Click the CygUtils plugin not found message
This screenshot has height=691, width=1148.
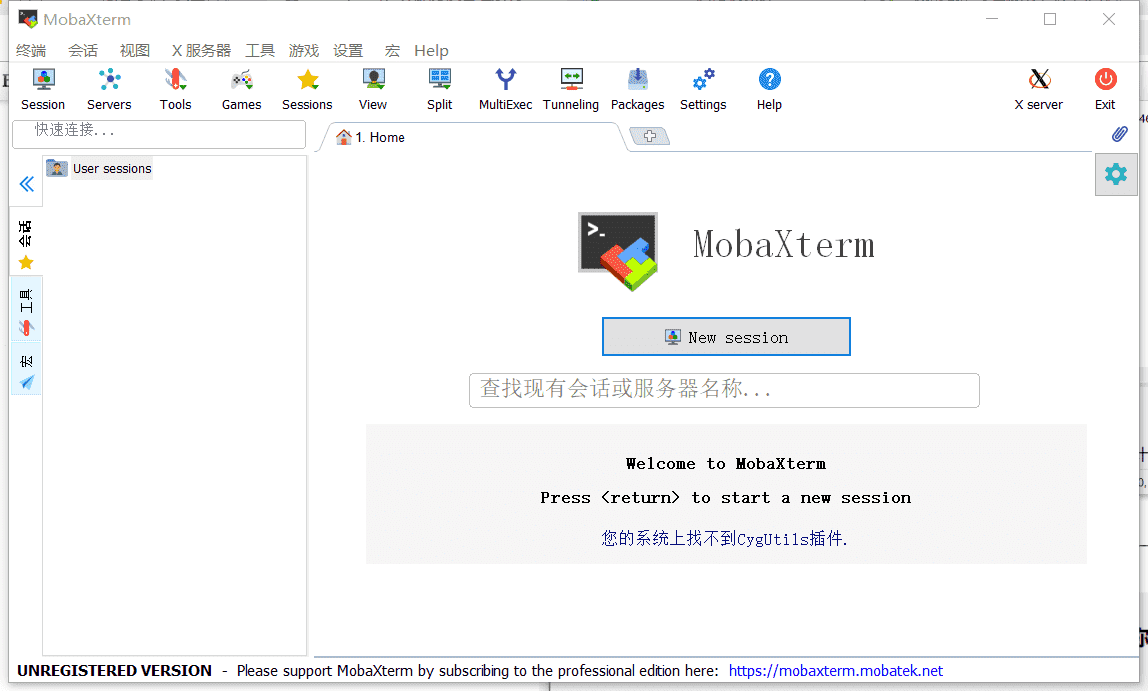tap(724, 539)
